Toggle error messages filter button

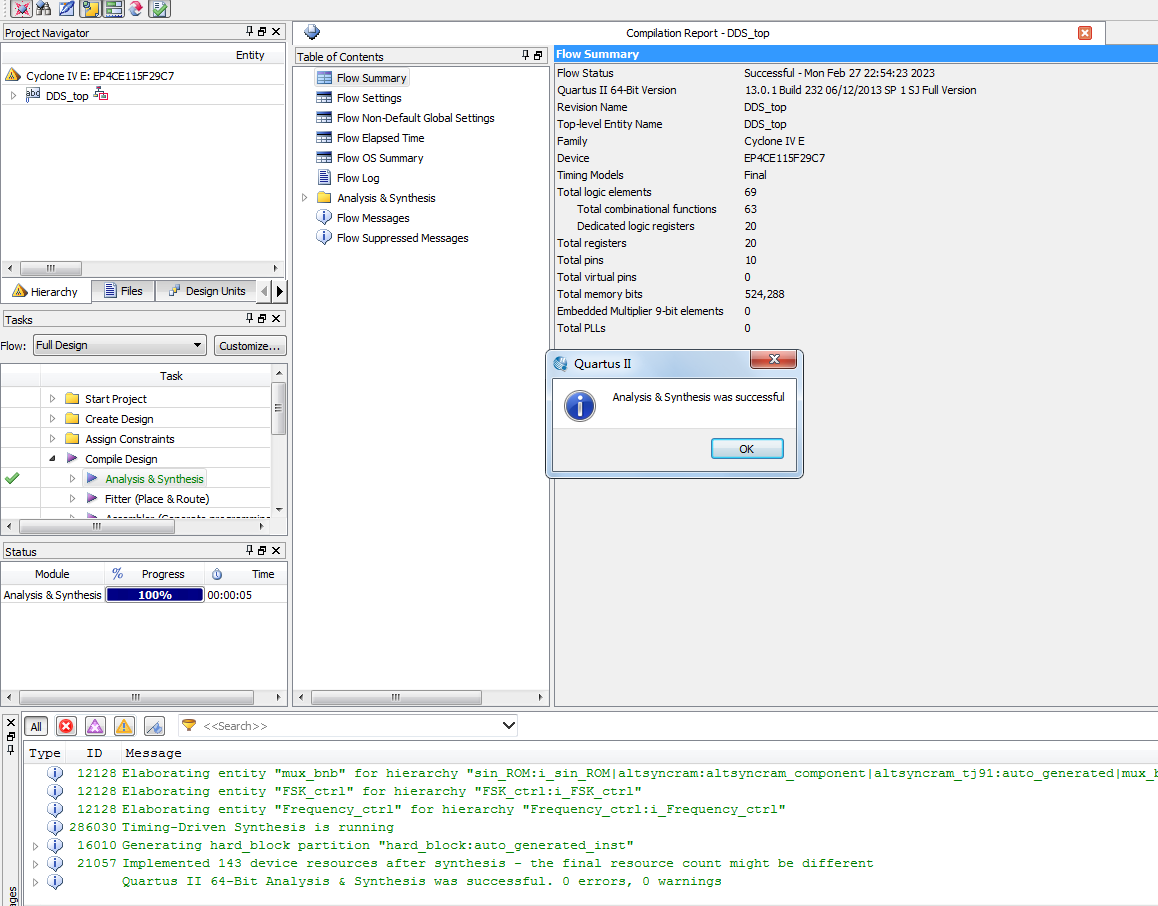click(66, 727)
